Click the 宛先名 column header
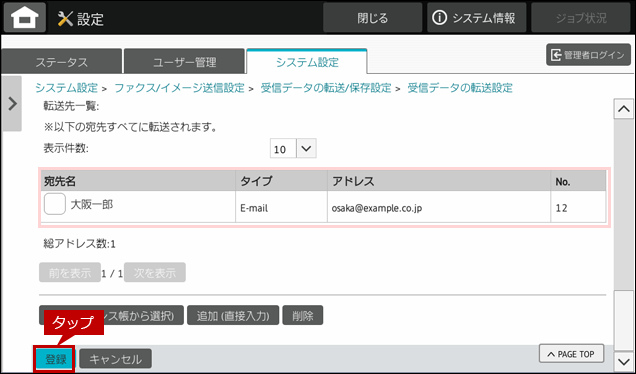Image resolution: width=636 pixels, height=374 pixels. [x=138, y=181]
